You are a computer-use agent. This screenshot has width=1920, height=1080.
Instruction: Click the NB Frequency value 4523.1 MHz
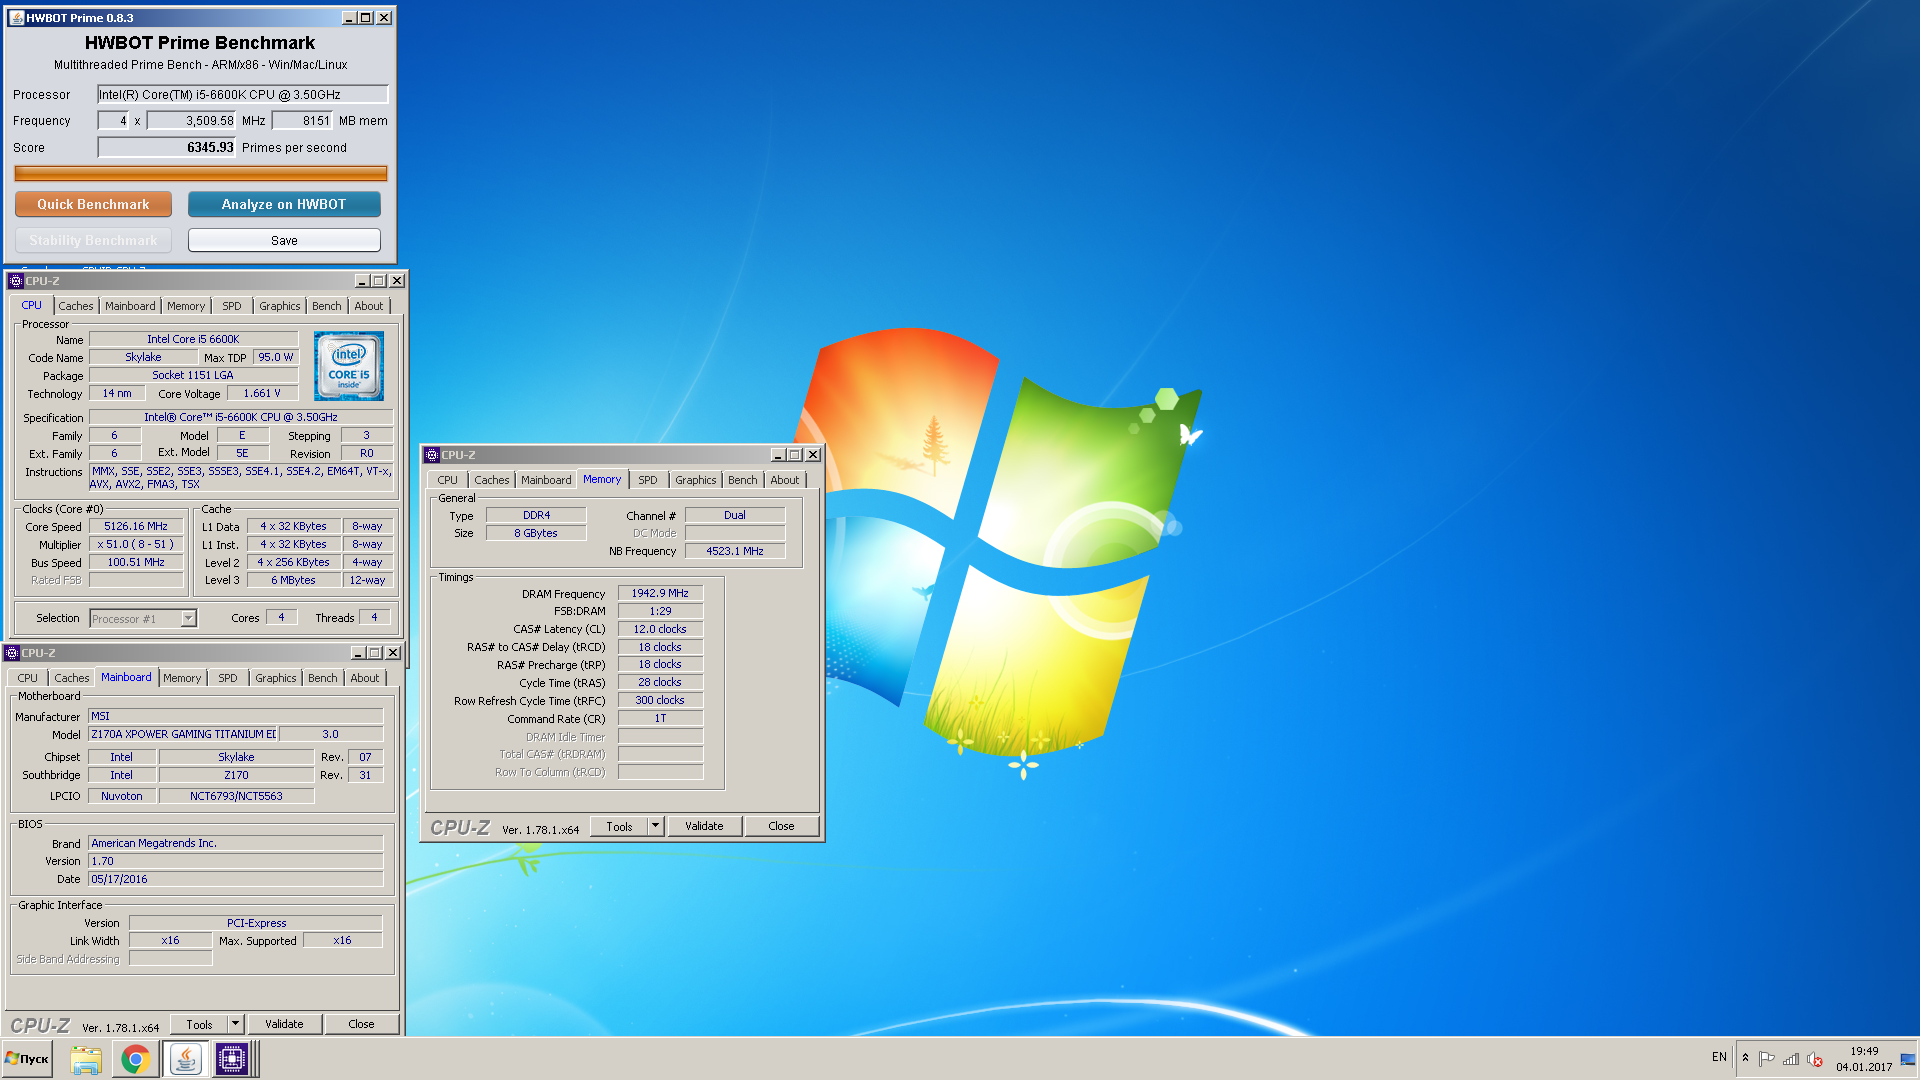click(735, 551)
